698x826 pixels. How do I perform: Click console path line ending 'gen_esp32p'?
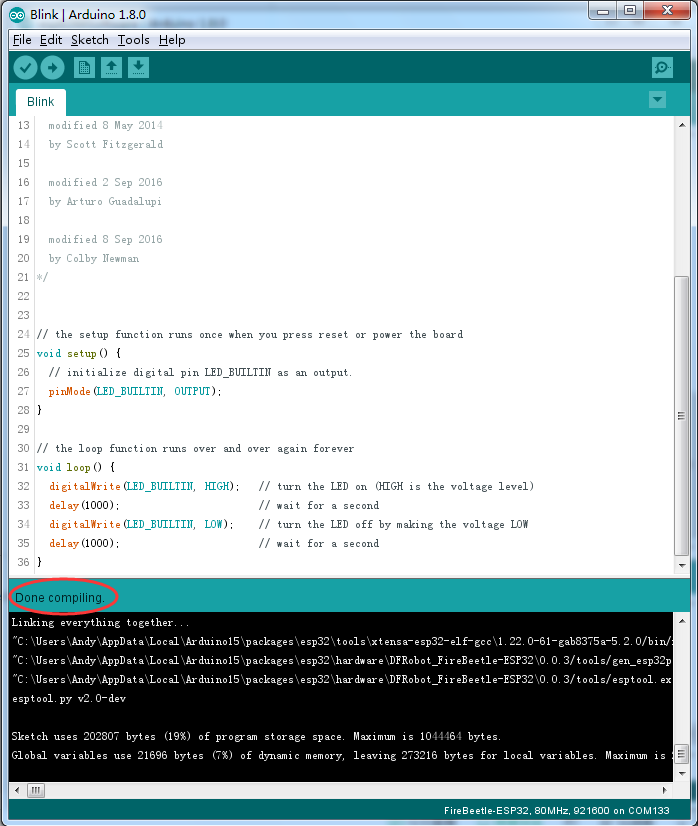pyautogui.click(x=342, y=661)
